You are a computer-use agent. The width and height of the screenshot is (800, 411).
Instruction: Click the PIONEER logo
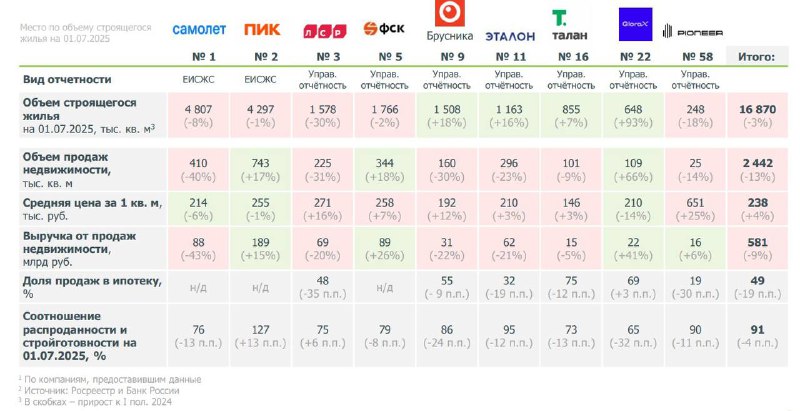[692, 32]
